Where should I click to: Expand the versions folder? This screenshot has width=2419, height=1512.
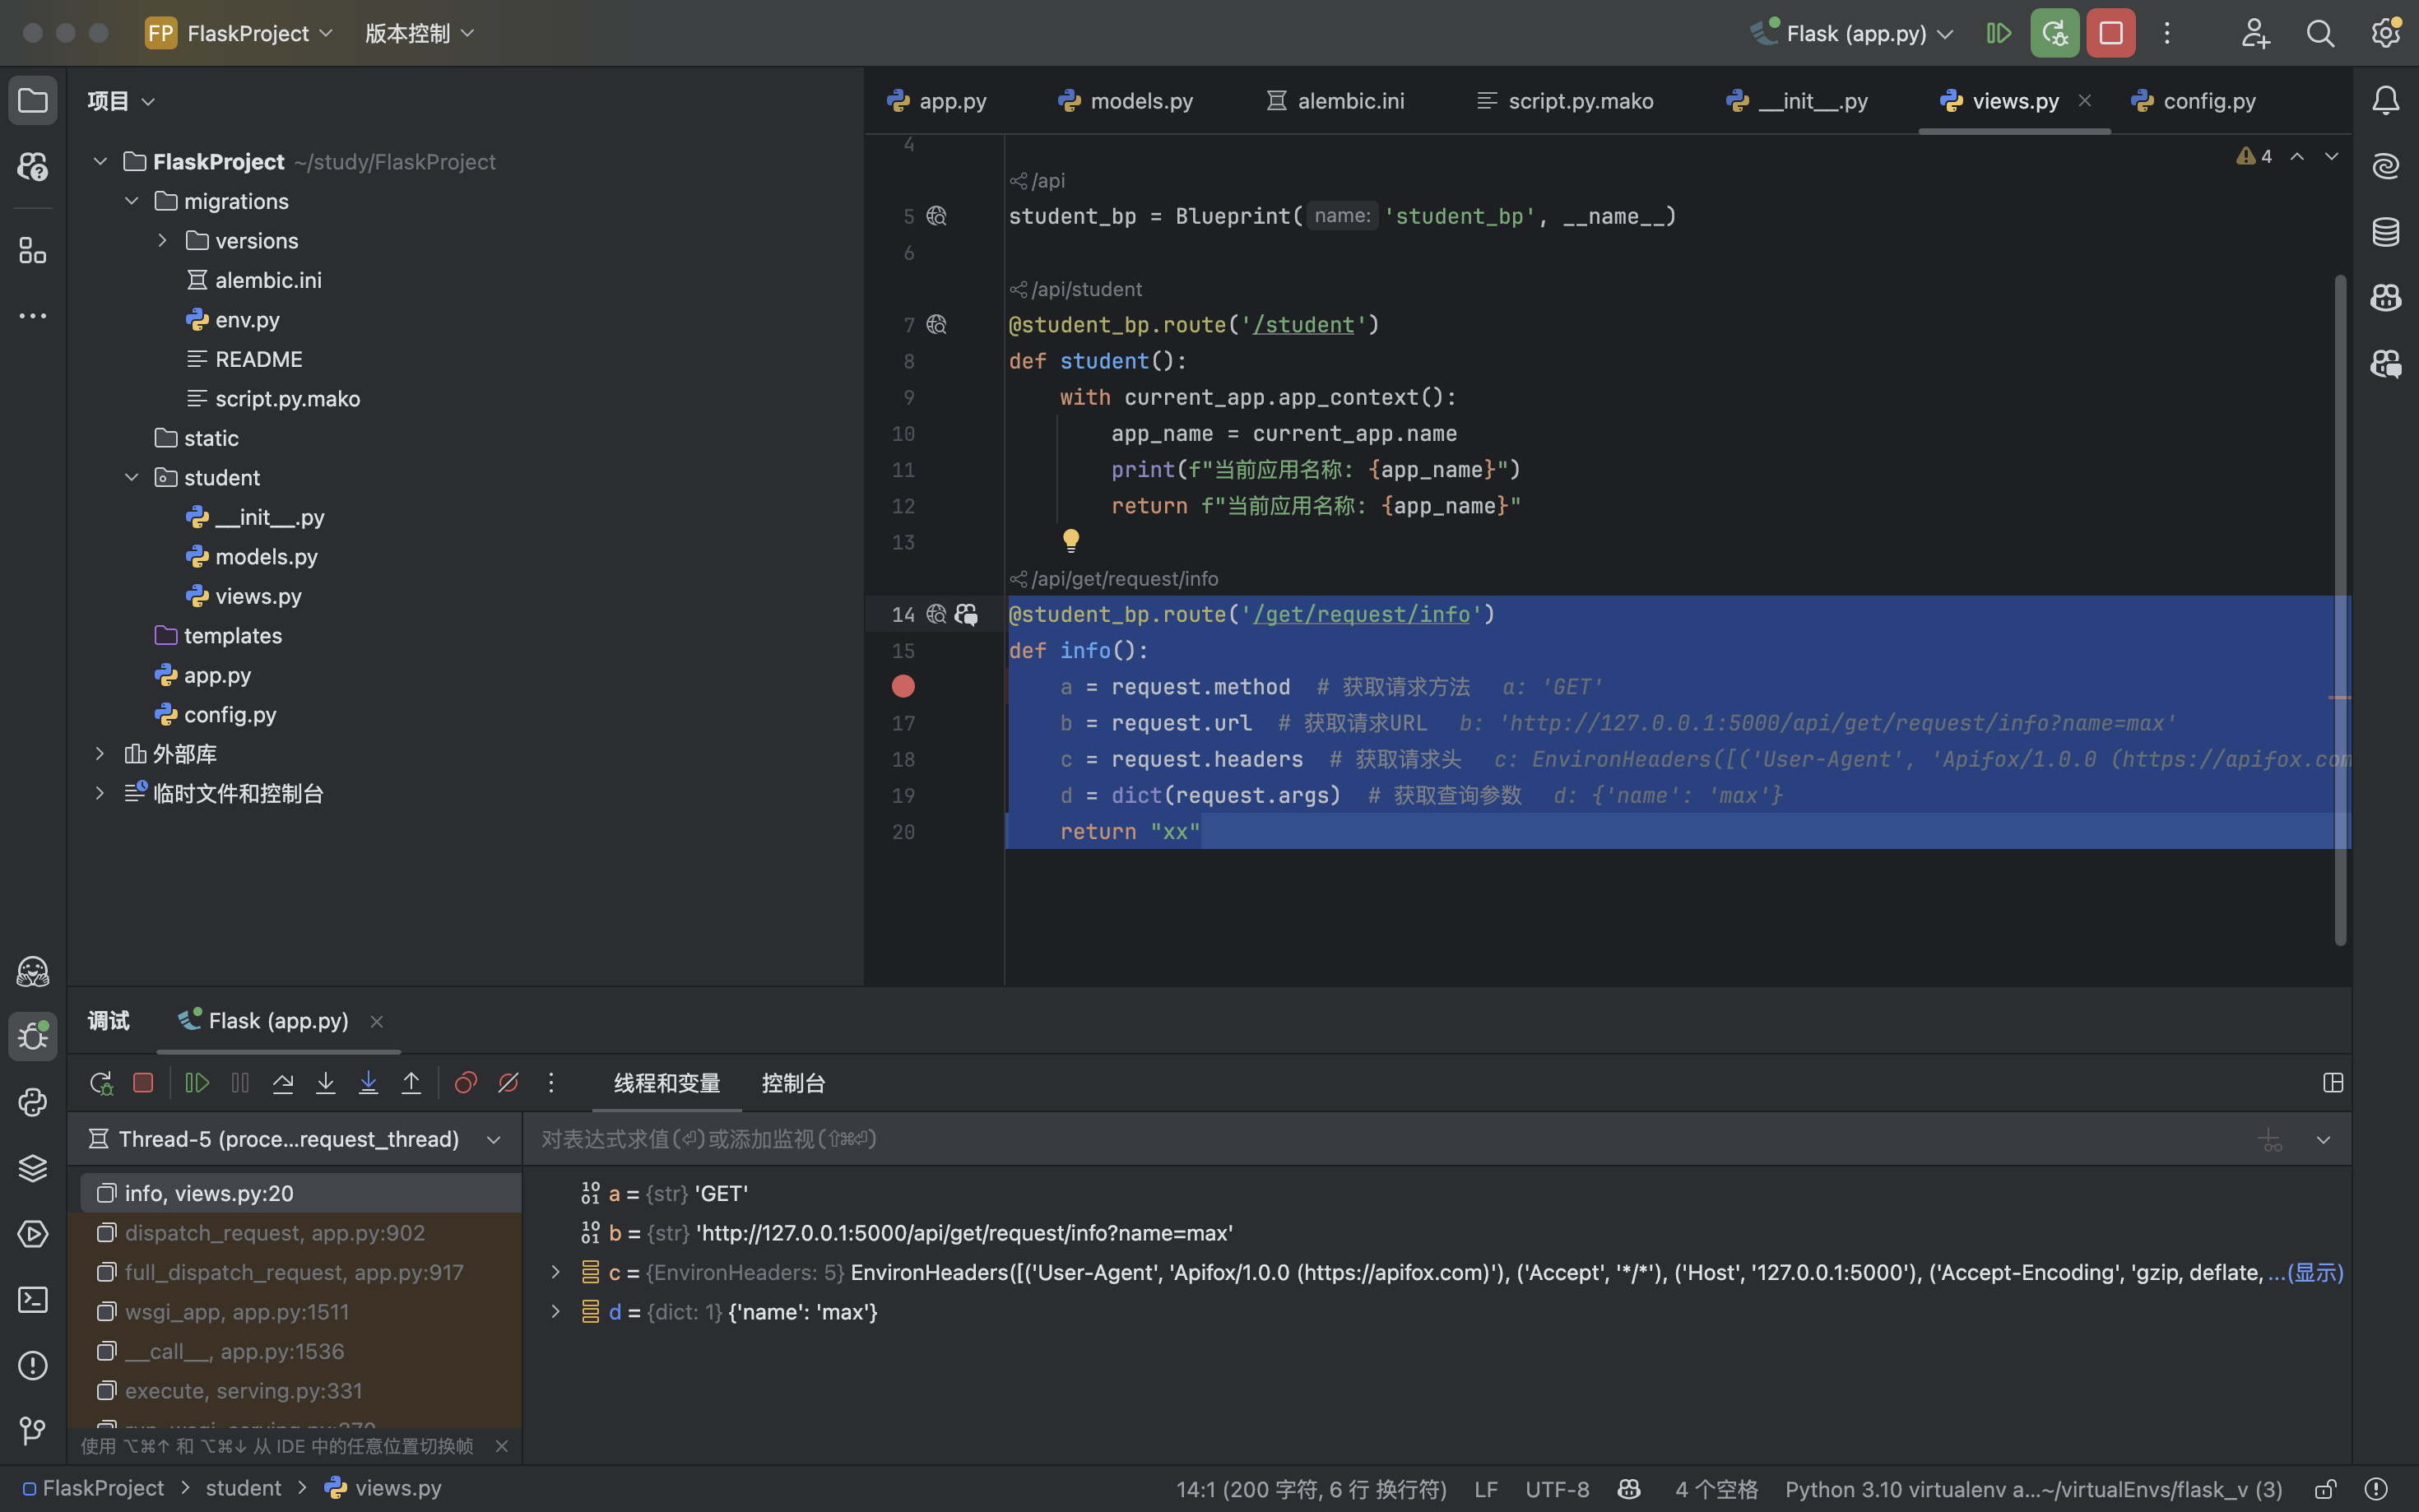(x=162, y=241)
